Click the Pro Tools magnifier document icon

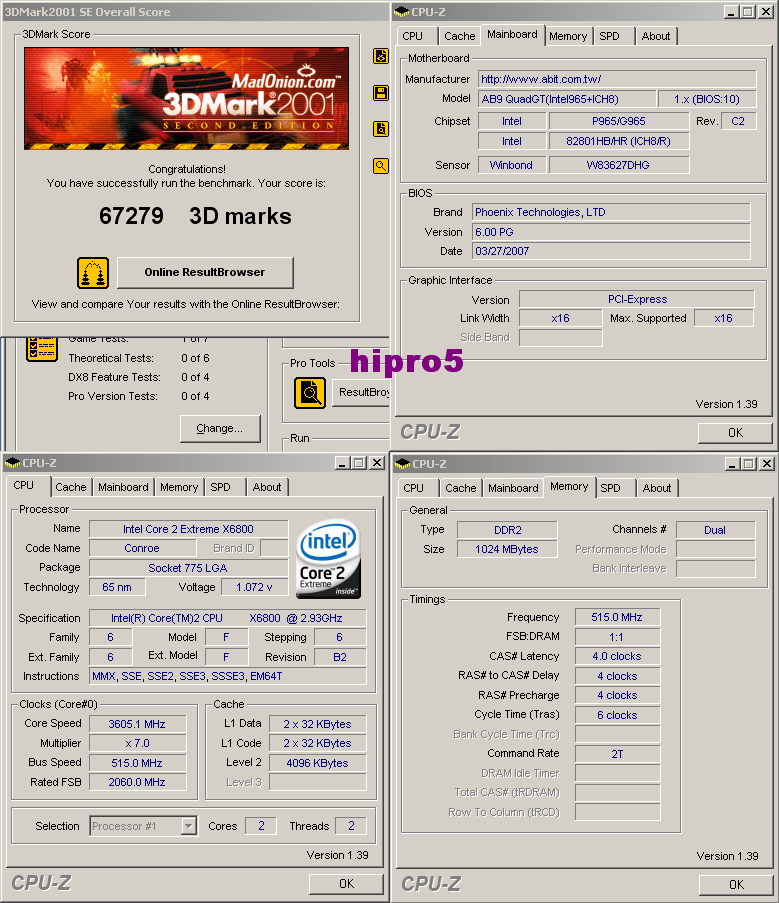(310, 393)
